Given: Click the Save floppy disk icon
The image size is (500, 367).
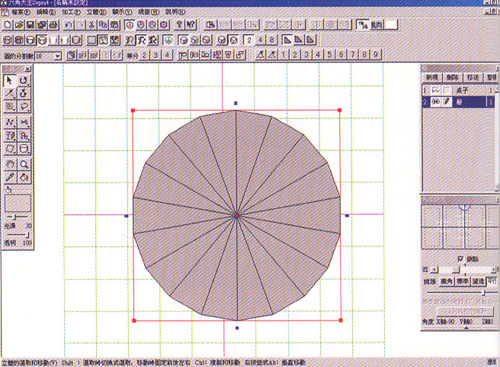Looking at the screenshot, I should (30, 25).
